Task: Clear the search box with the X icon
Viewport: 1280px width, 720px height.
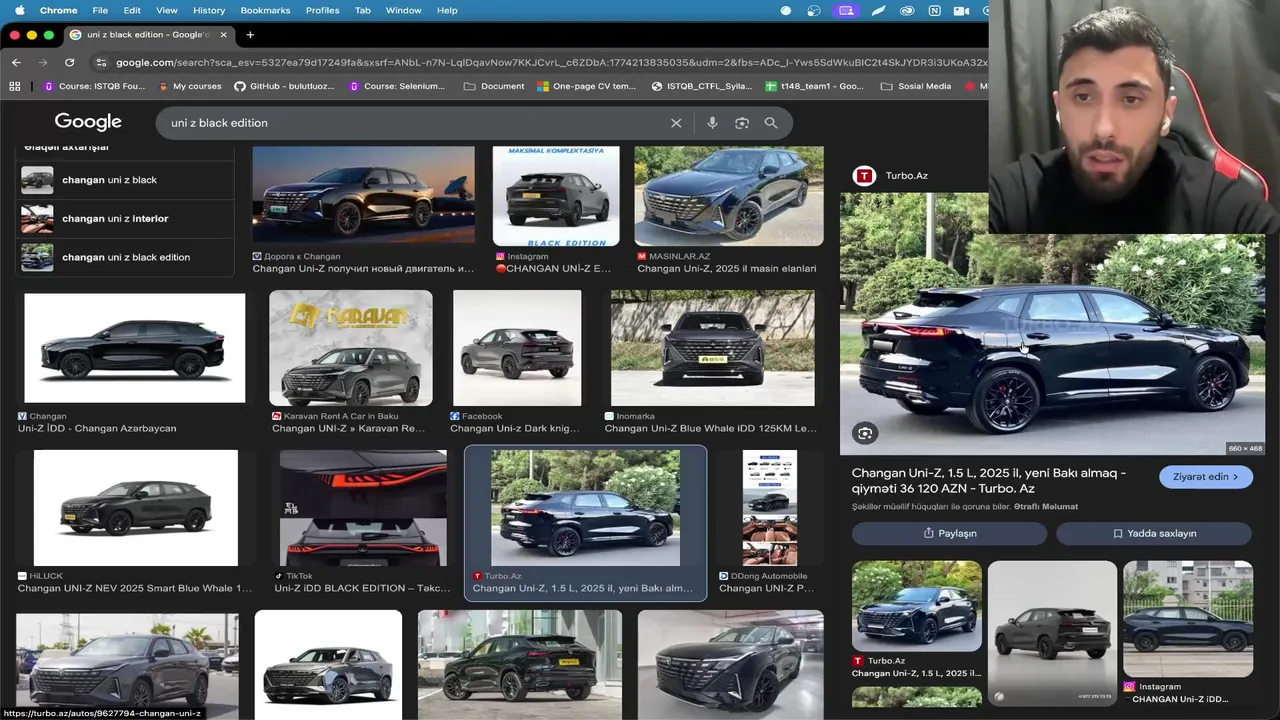Action: 676,123
